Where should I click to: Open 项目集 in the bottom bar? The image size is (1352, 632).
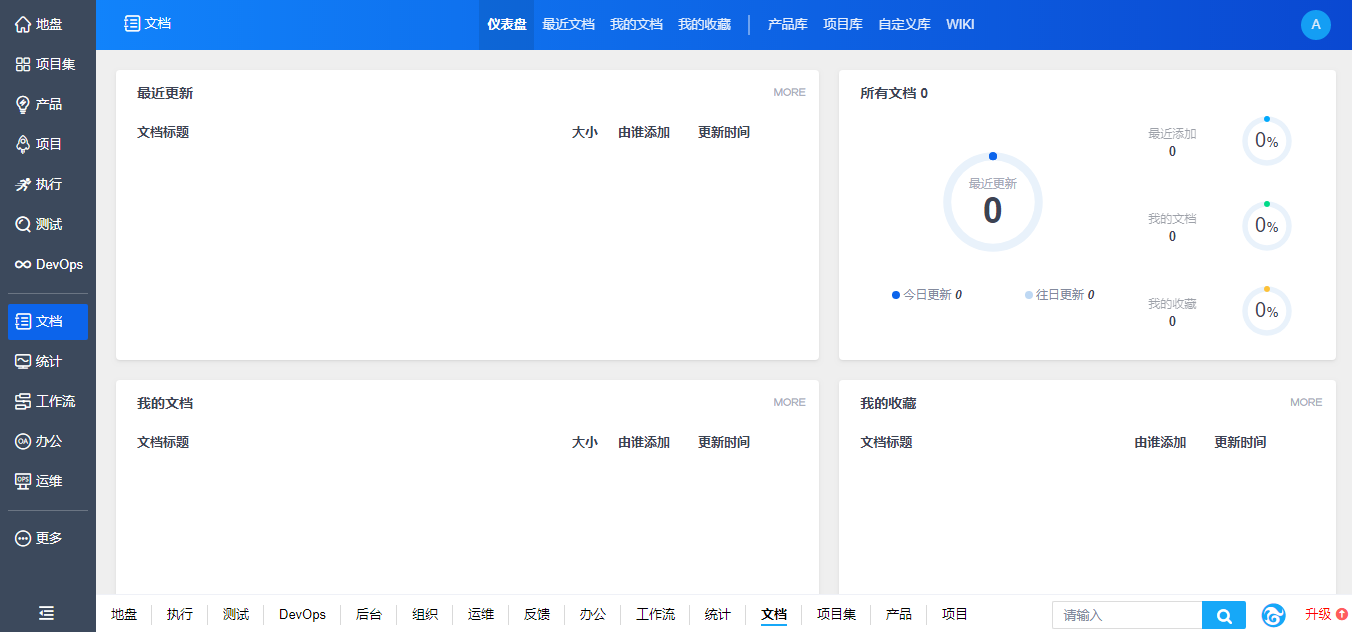(836, 614)
